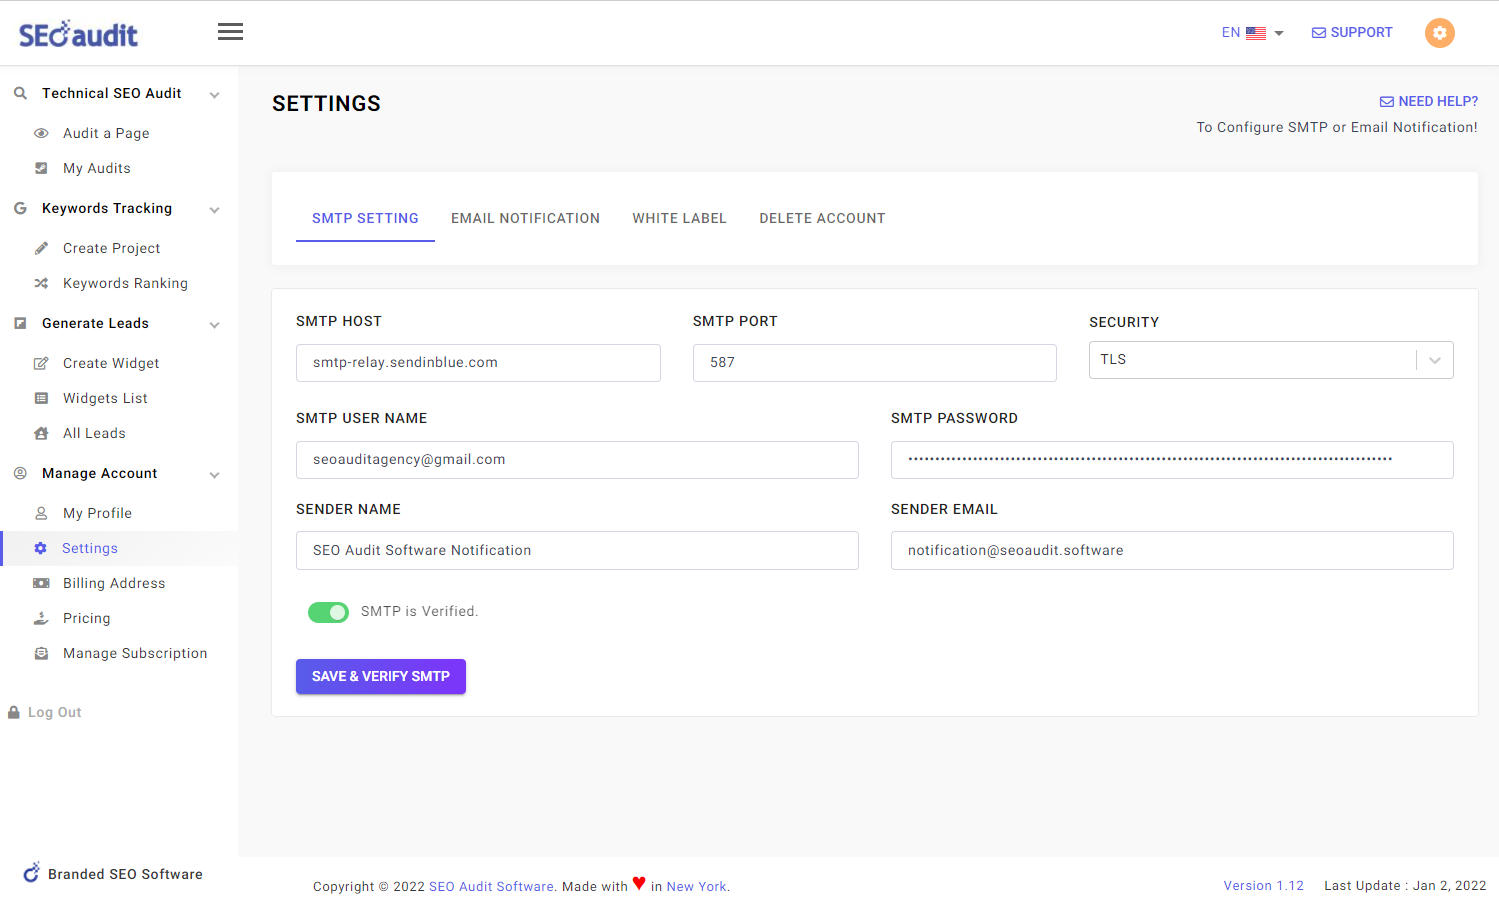
Task: Click the SMTP PORT input field
Action: [874, 362]
